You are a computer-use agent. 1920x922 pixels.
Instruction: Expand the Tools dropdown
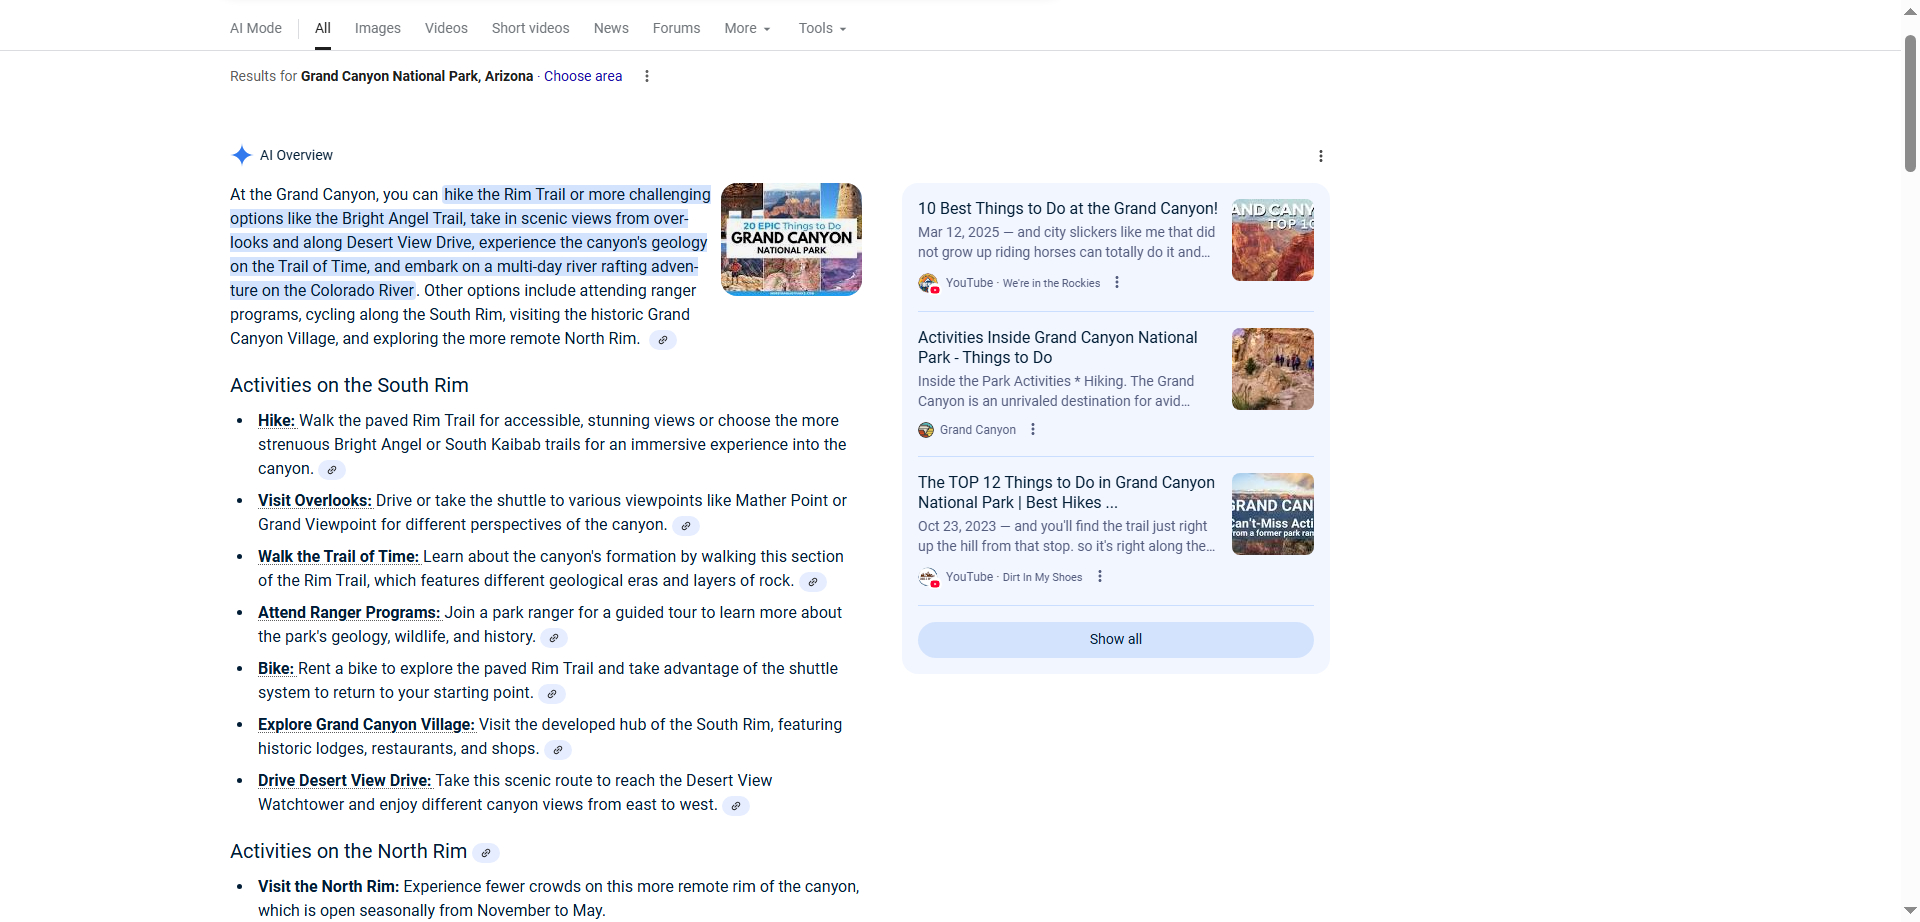pos(822,28)
